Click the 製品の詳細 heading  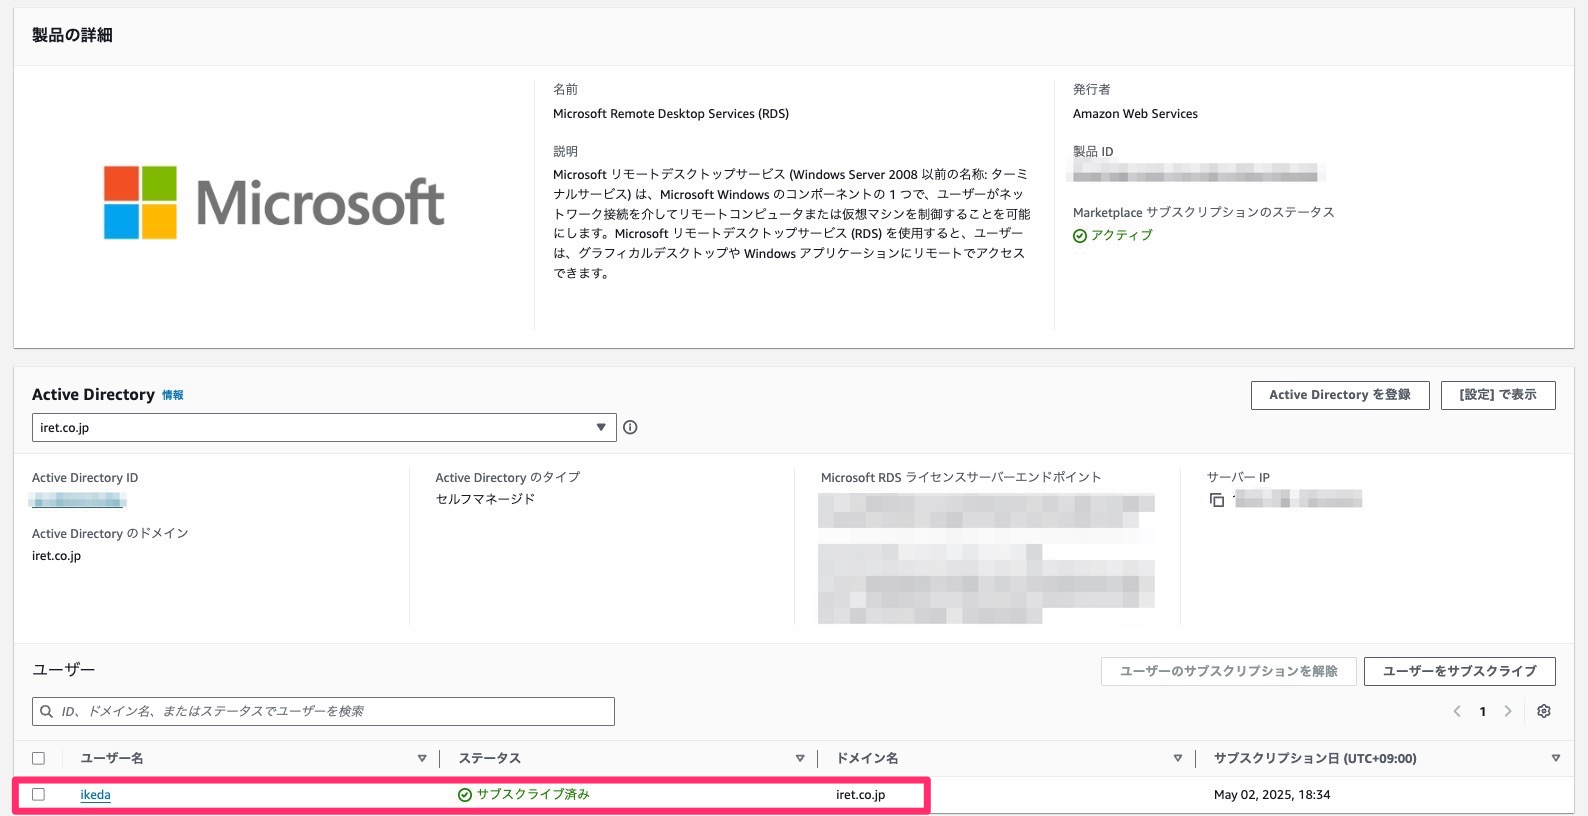72,35
